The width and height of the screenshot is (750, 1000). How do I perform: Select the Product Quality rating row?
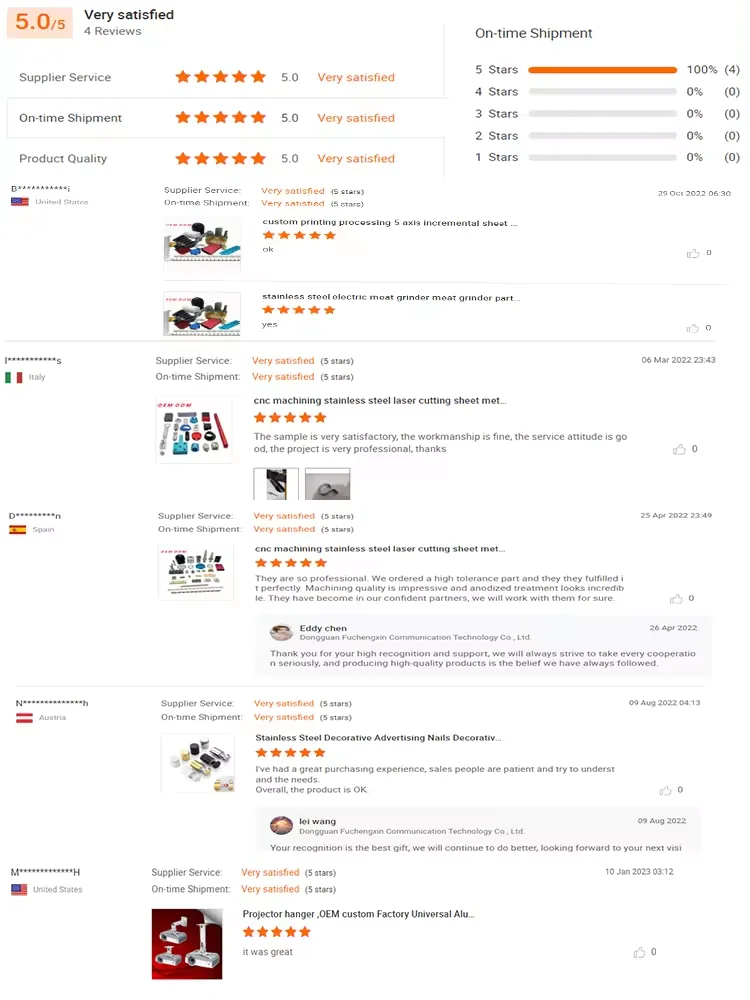coord(225,158)
